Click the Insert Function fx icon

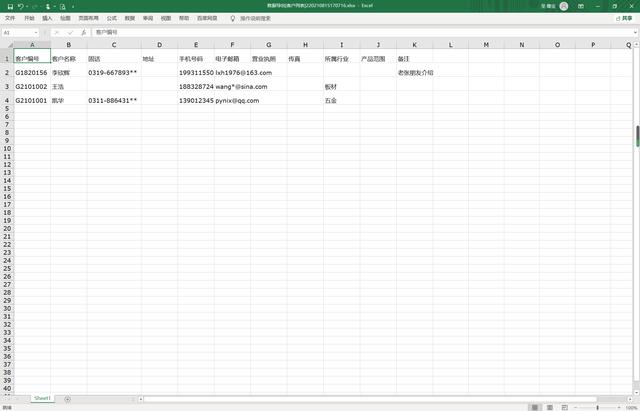83,33
